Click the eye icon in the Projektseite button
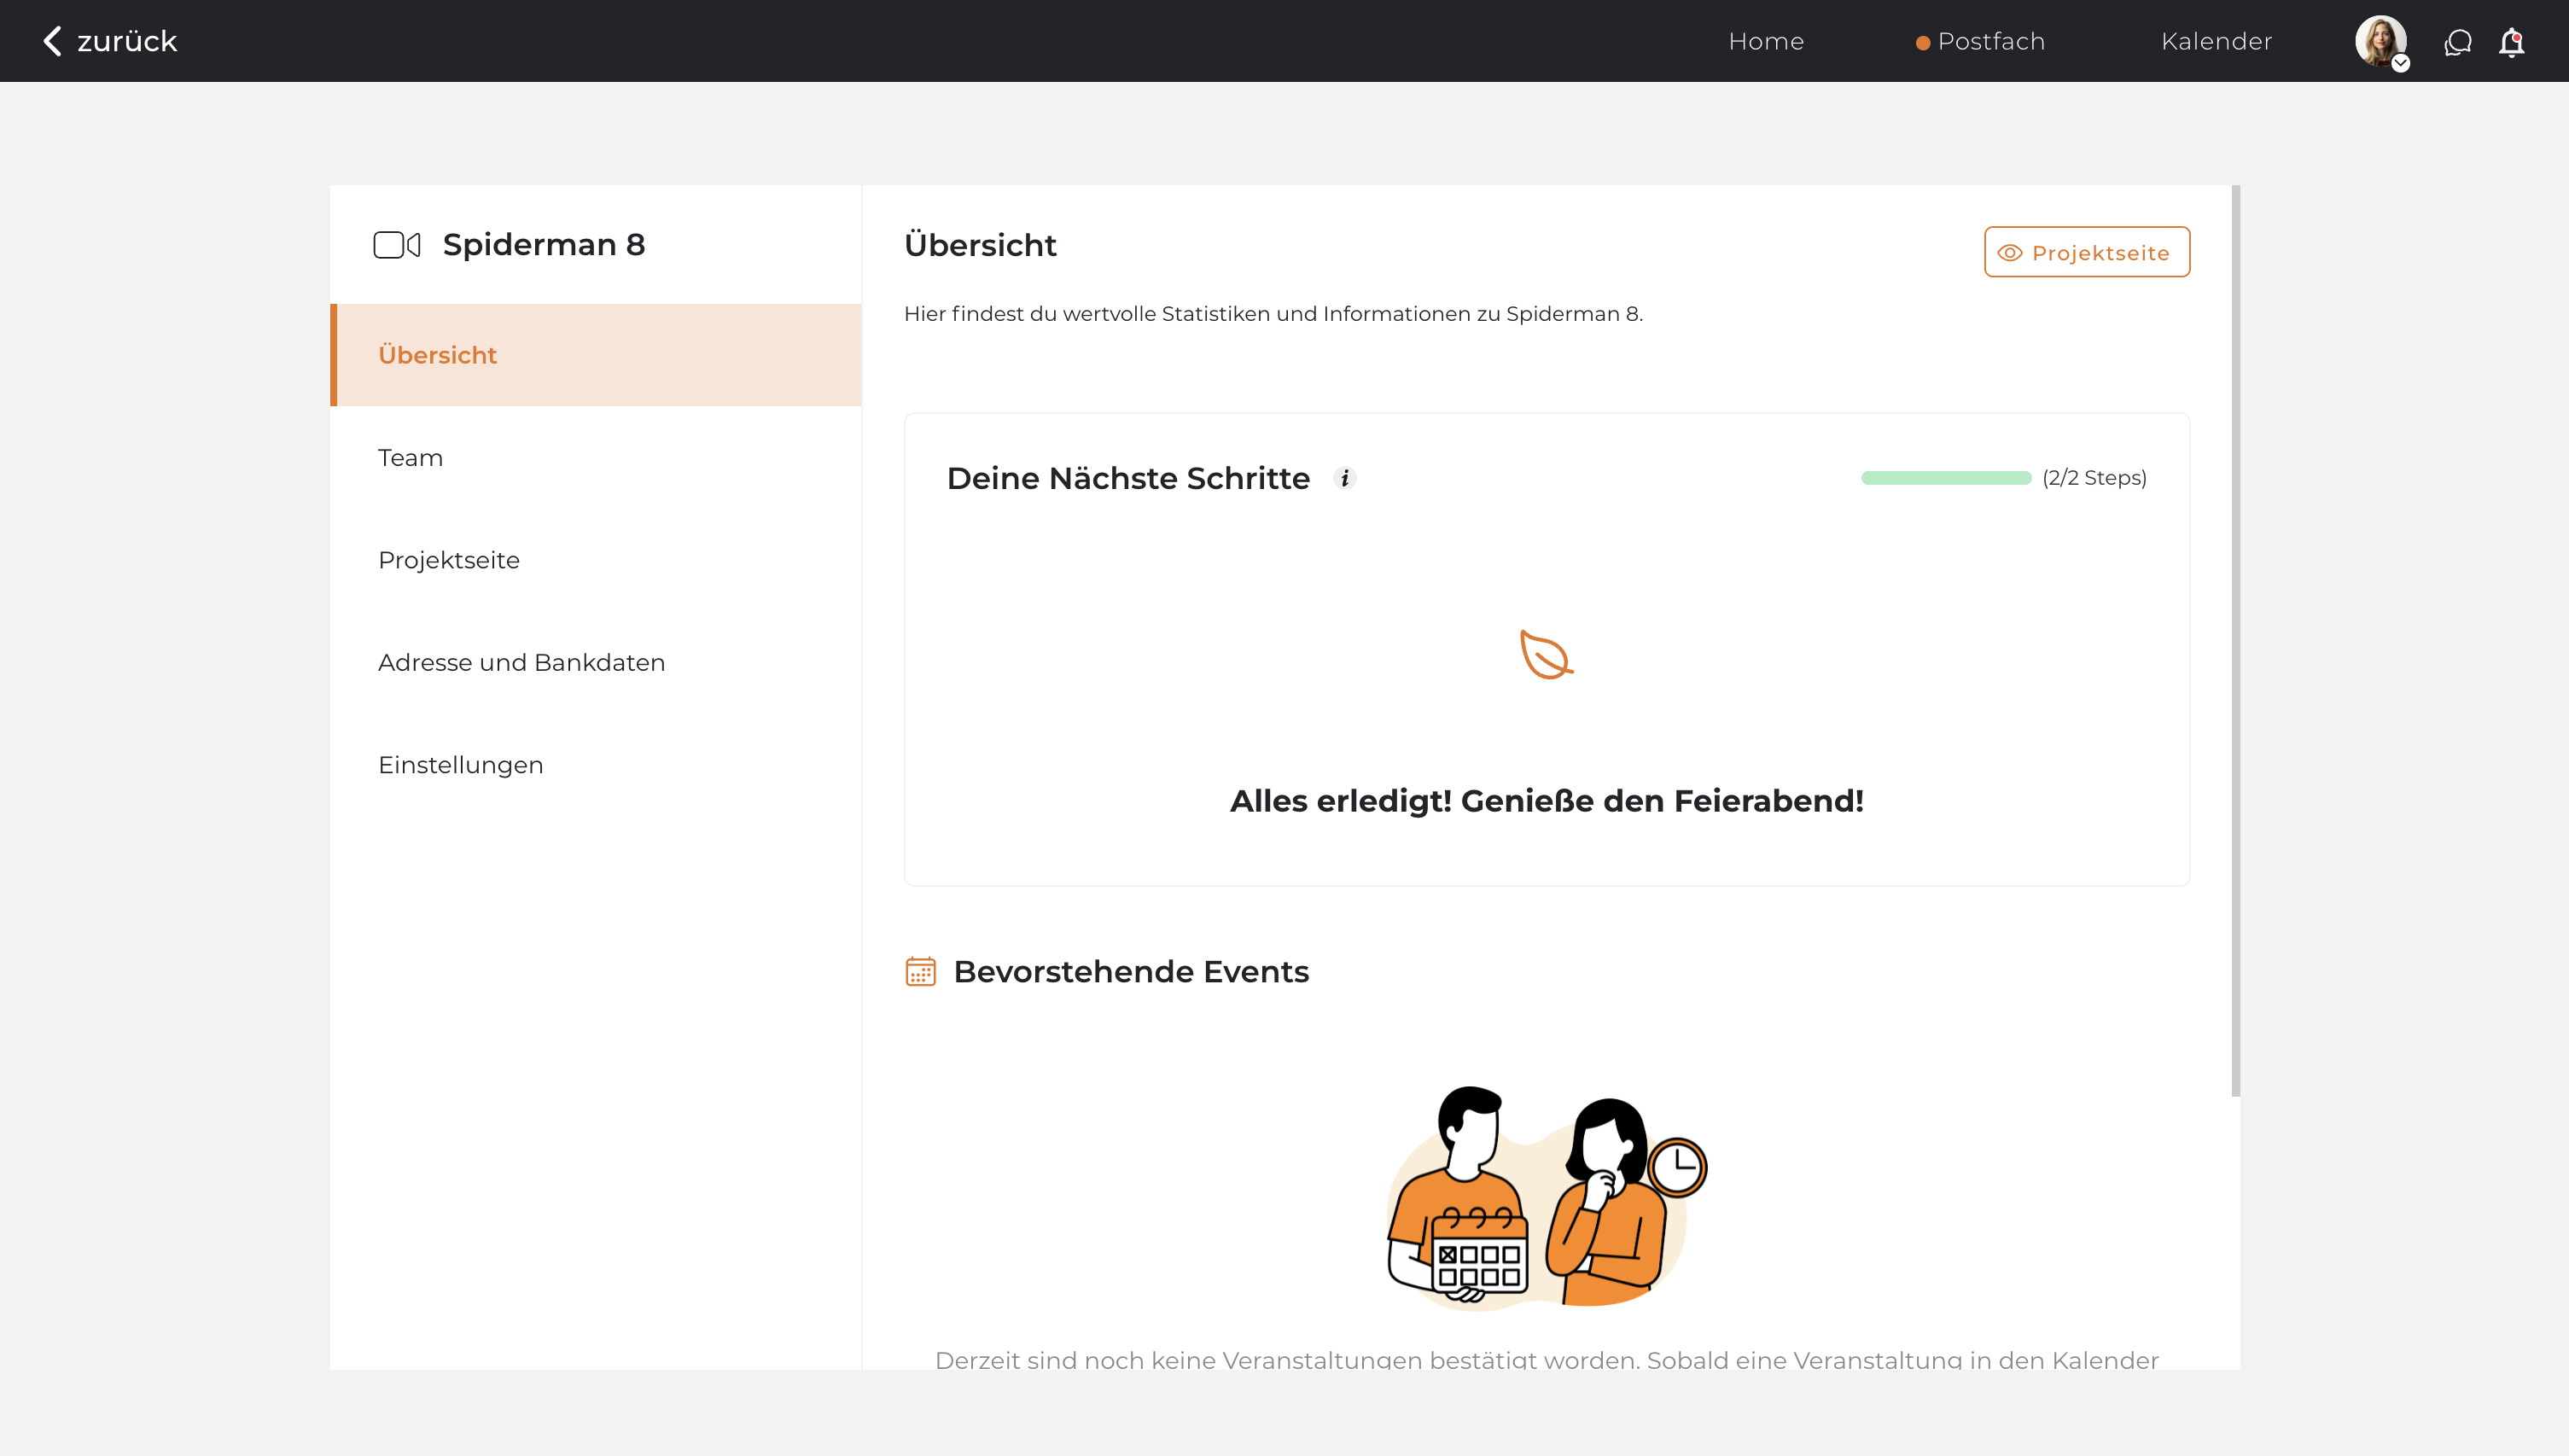The image size is (2569, 1456). coord(2009,253)
